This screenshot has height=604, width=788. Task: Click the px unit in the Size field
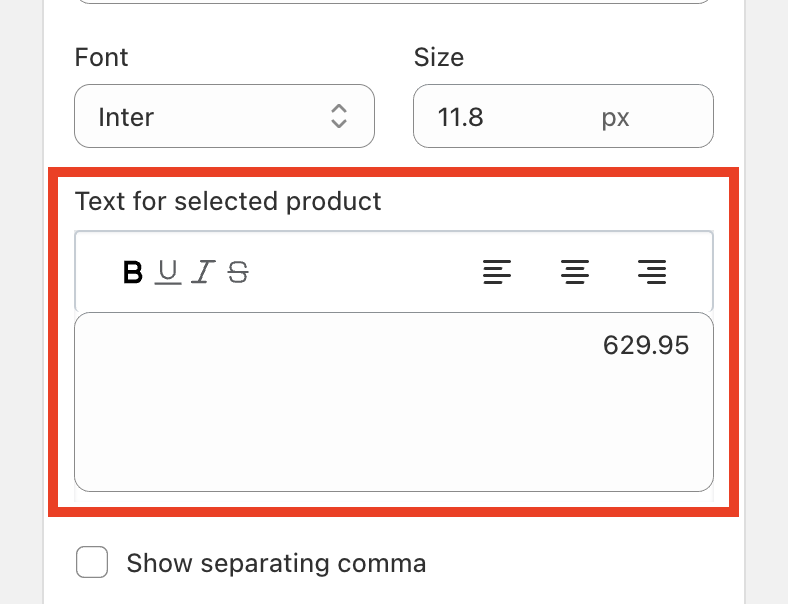click(x=615, y=118)
